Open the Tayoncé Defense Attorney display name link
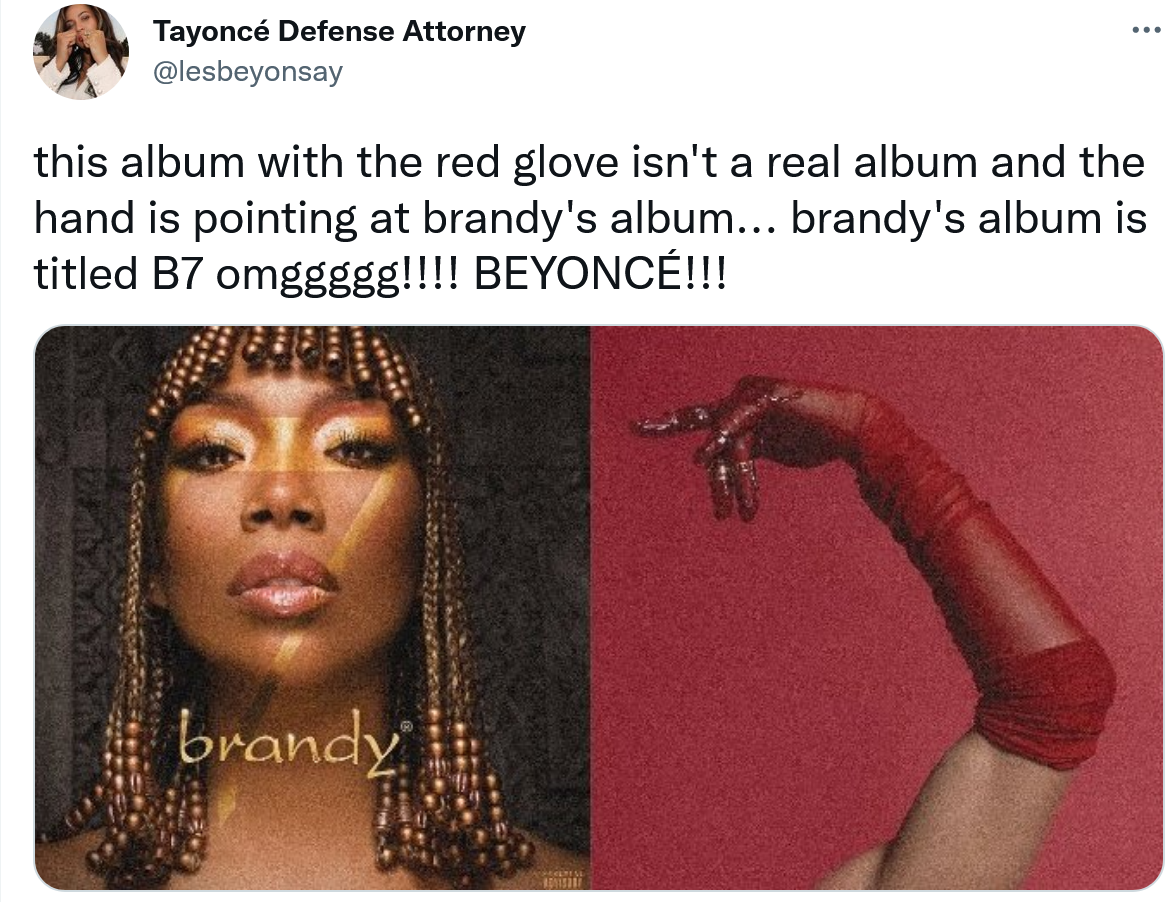This screenshot has width=1176, height=902. click(339, 31)
